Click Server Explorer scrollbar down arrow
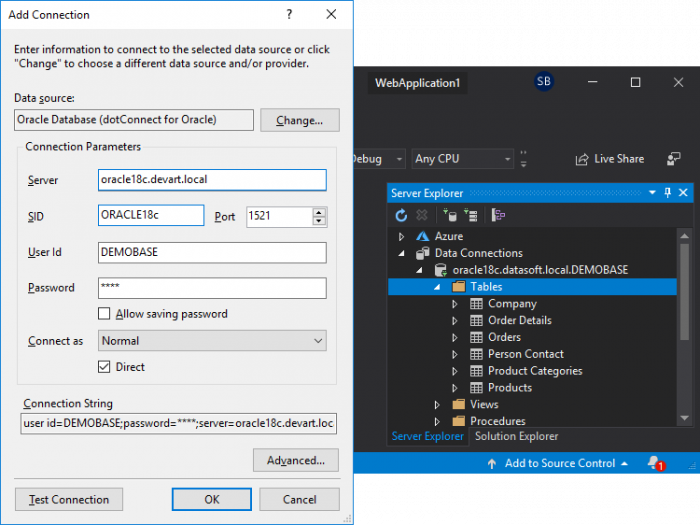This screenshot has width=700, height=525. (684, 418)
